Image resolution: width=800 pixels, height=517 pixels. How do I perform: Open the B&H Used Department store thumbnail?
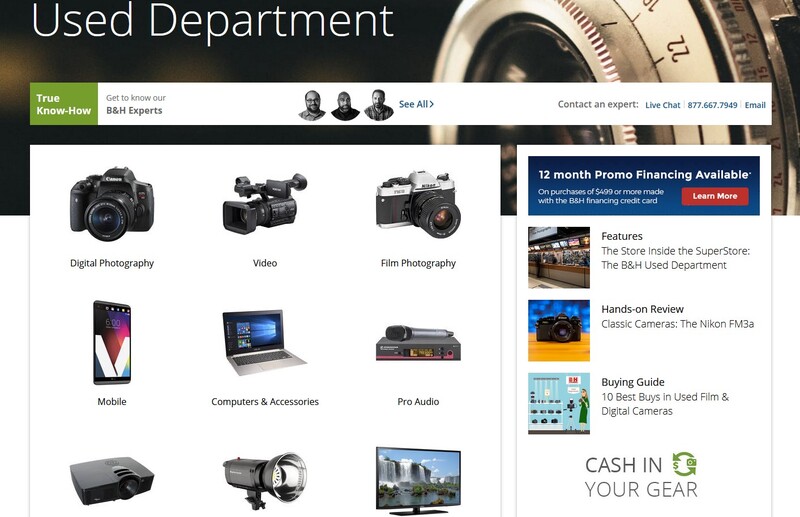click(x=559, y=258)
